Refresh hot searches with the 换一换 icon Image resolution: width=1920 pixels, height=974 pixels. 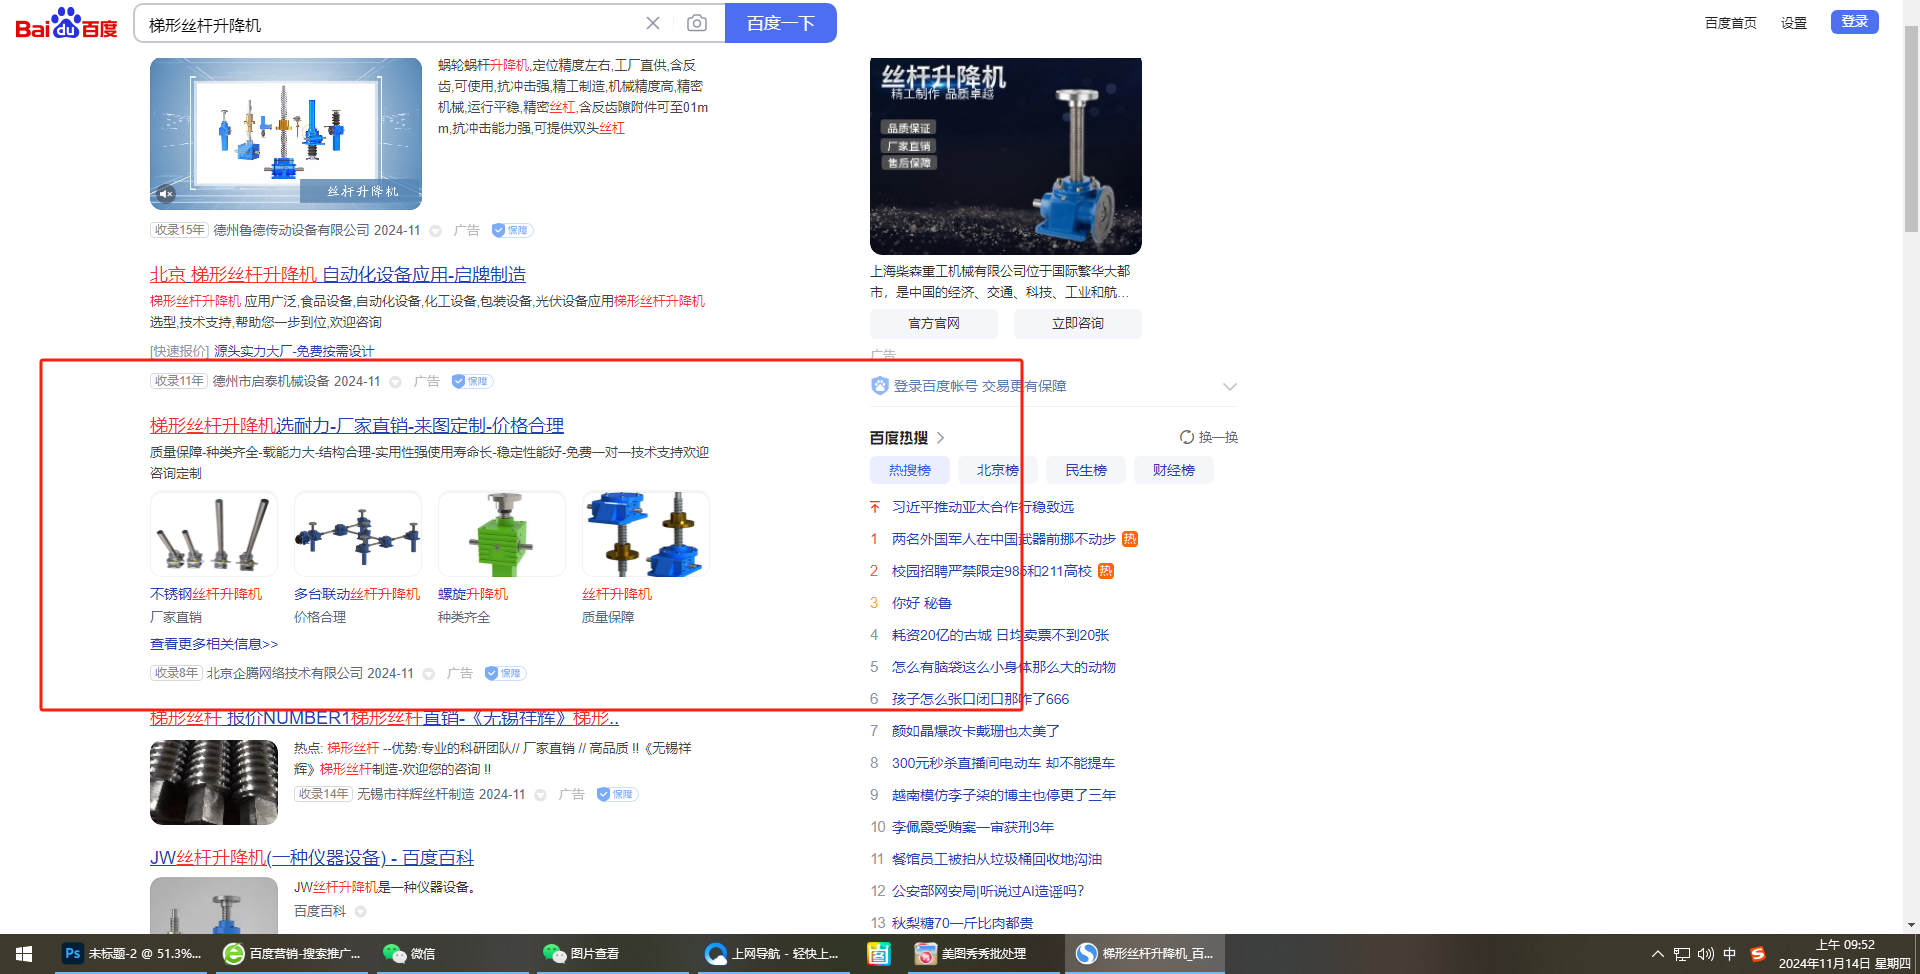pos(1187,437)
